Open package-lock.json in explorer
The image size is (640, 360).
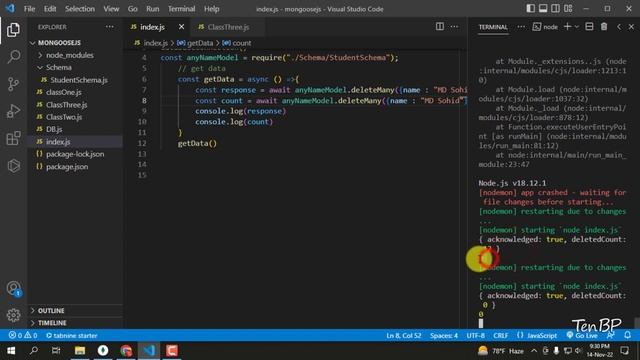[x=75, y=154]
